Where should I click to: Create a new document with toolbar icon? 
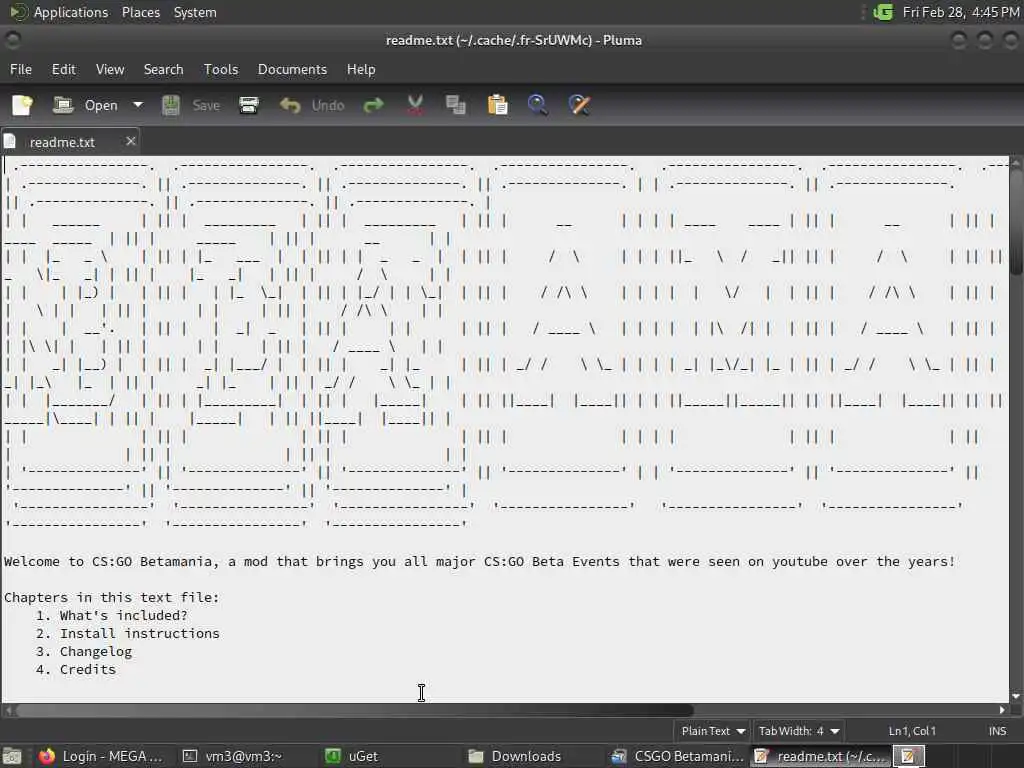(x=22, y=105)
